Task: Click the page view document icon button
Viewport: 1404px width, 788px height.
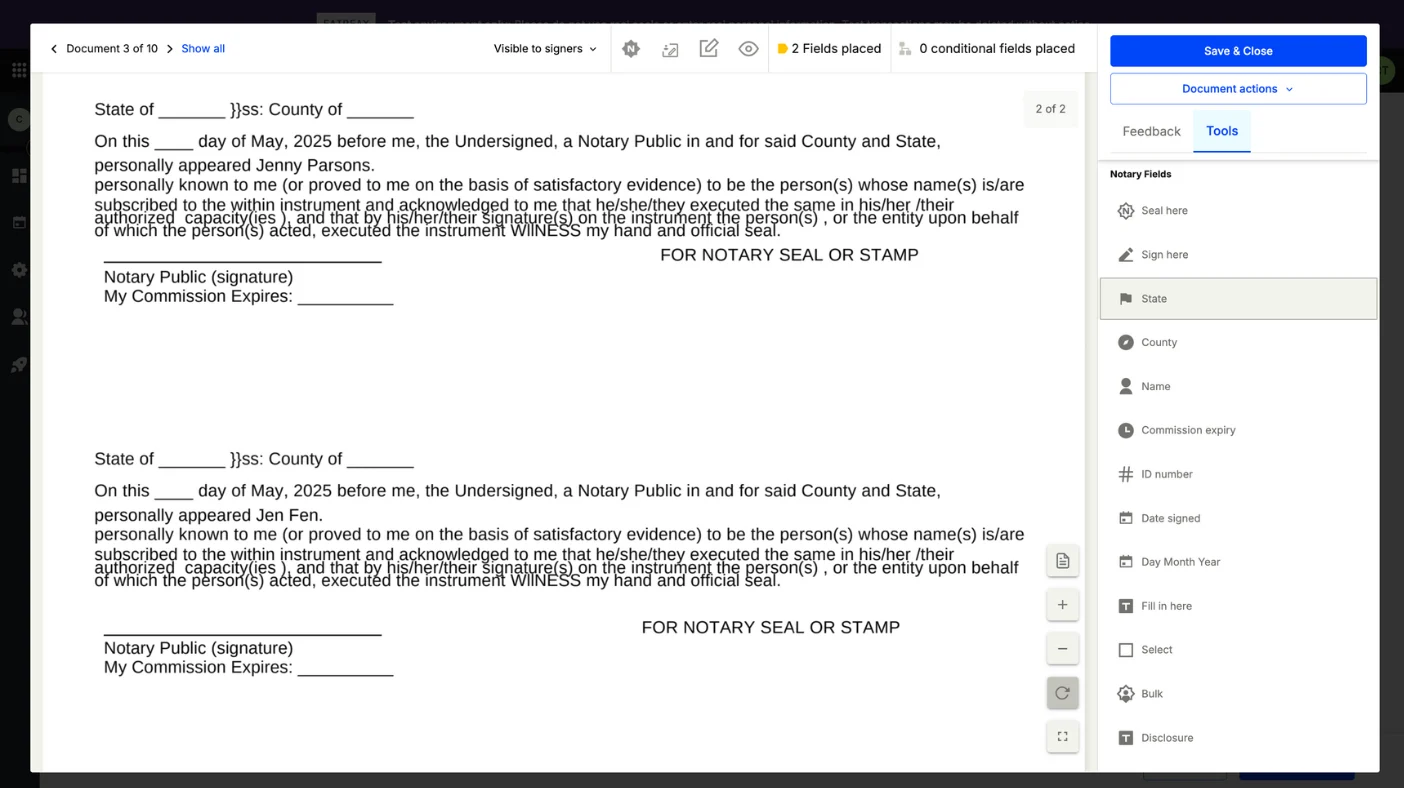Action: [x=1062, y=561]
